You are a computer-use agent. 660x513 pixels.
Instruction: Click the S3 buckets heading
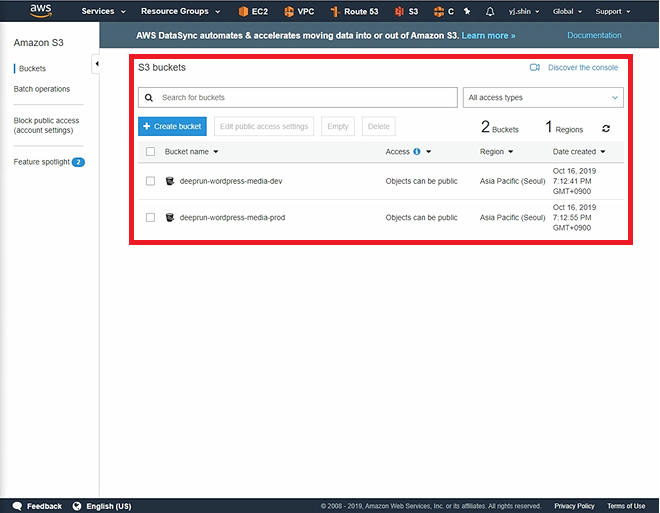tap(162, 67)
